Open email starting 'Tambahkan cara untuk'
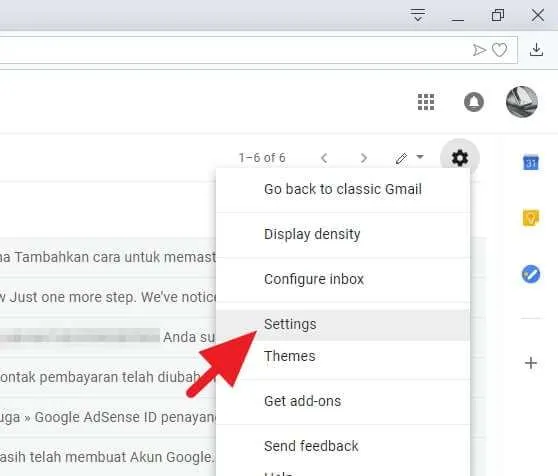 point(108,257)
